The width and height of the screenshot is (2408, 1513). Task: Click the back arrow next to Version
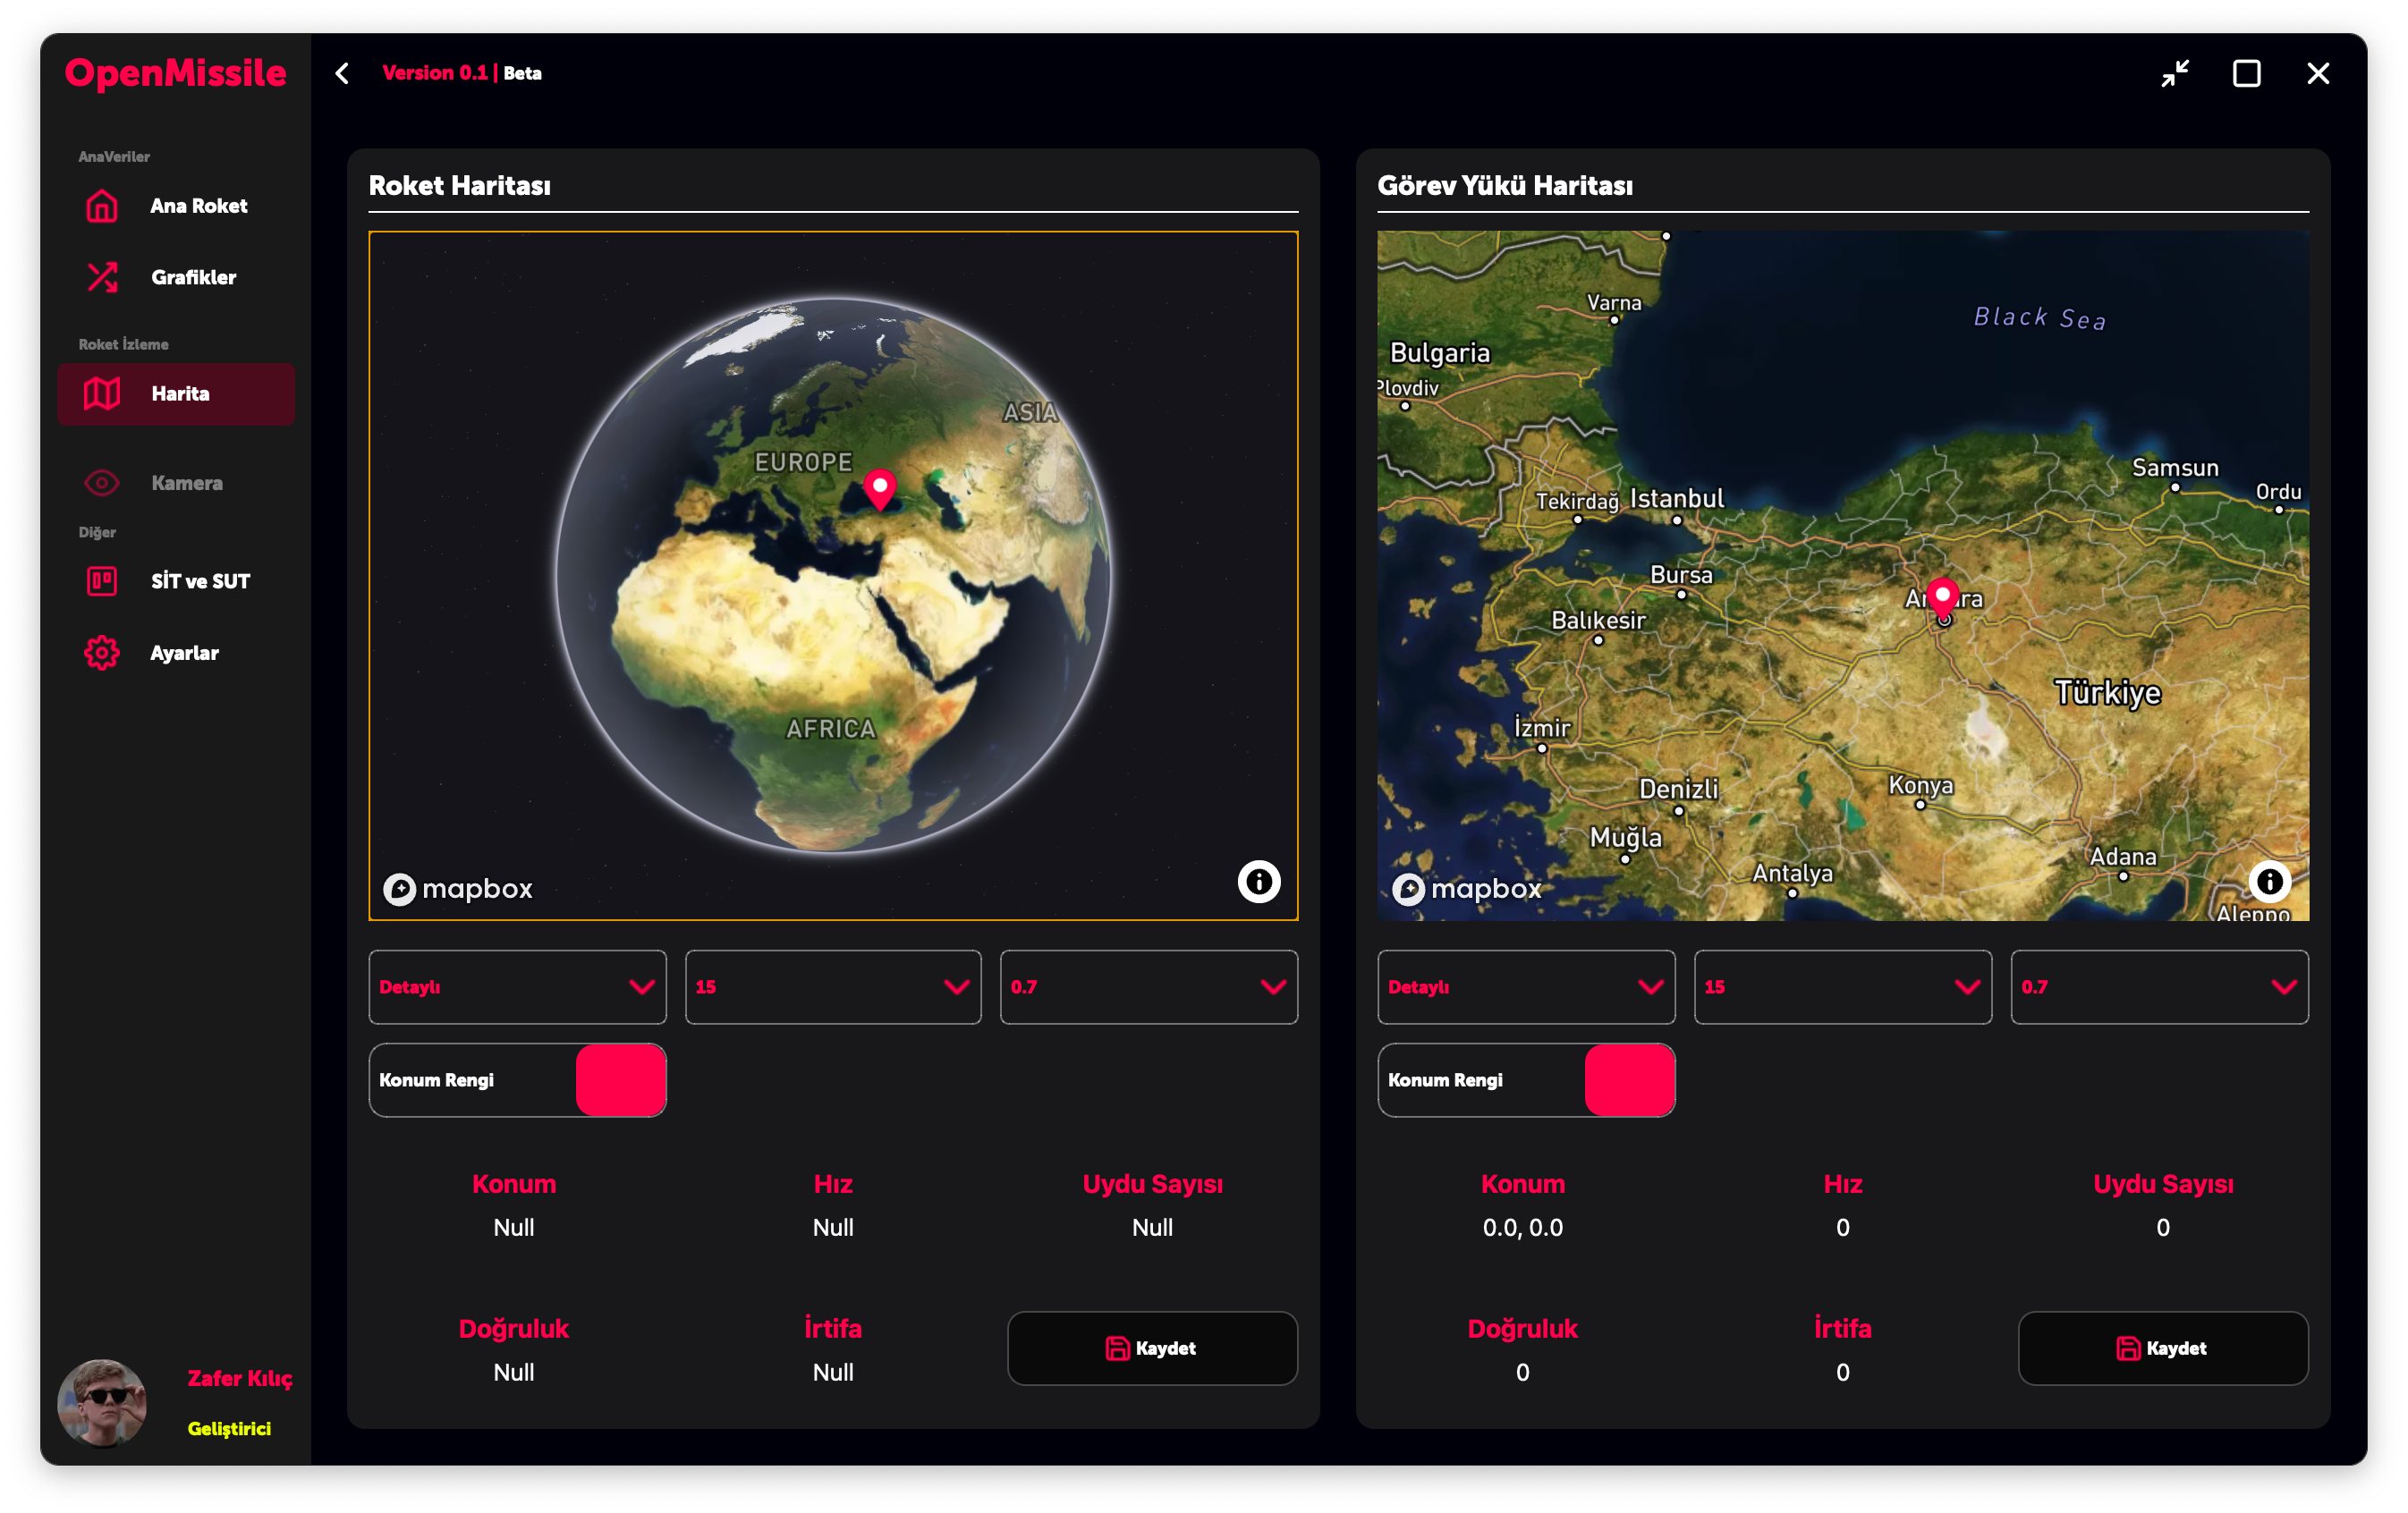coord(342,73)
